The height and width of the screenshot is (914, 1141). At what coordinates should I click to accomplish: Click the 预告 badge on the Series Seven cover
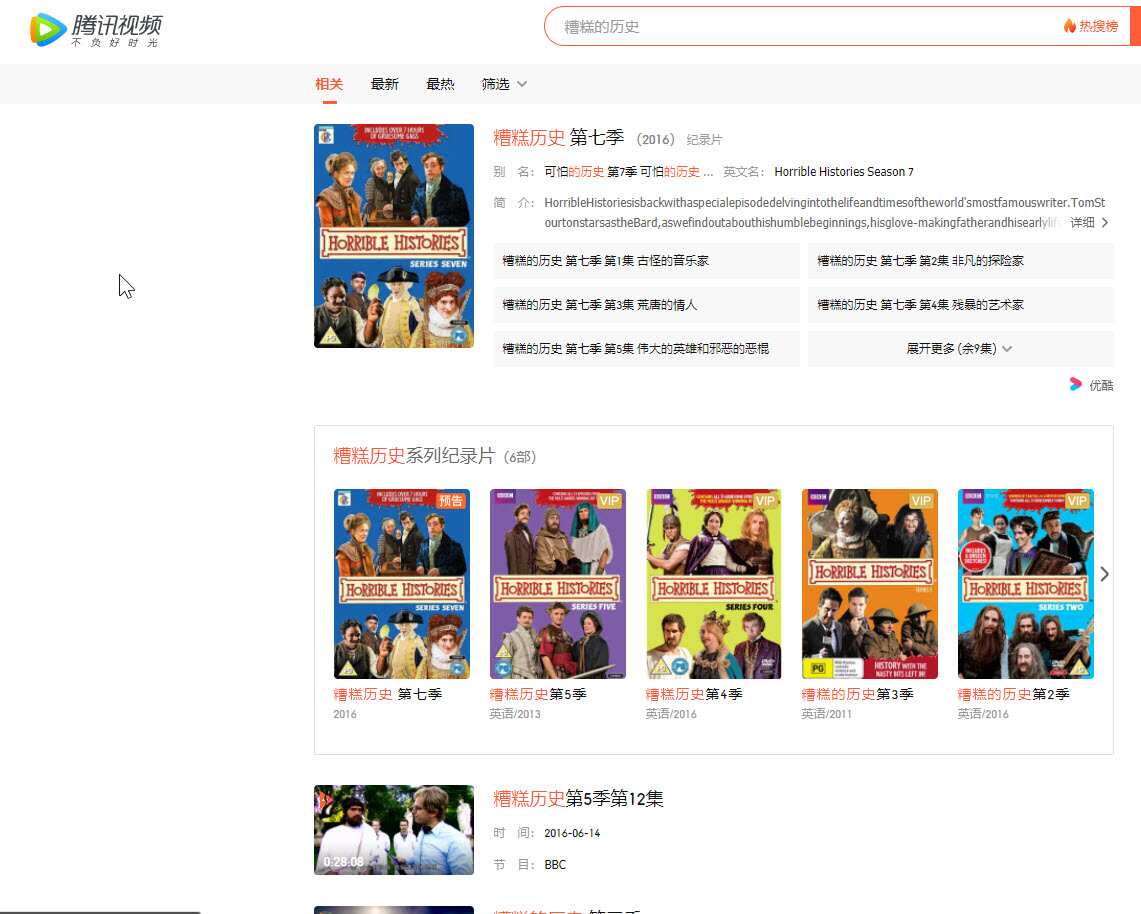[x=452, y=500]
